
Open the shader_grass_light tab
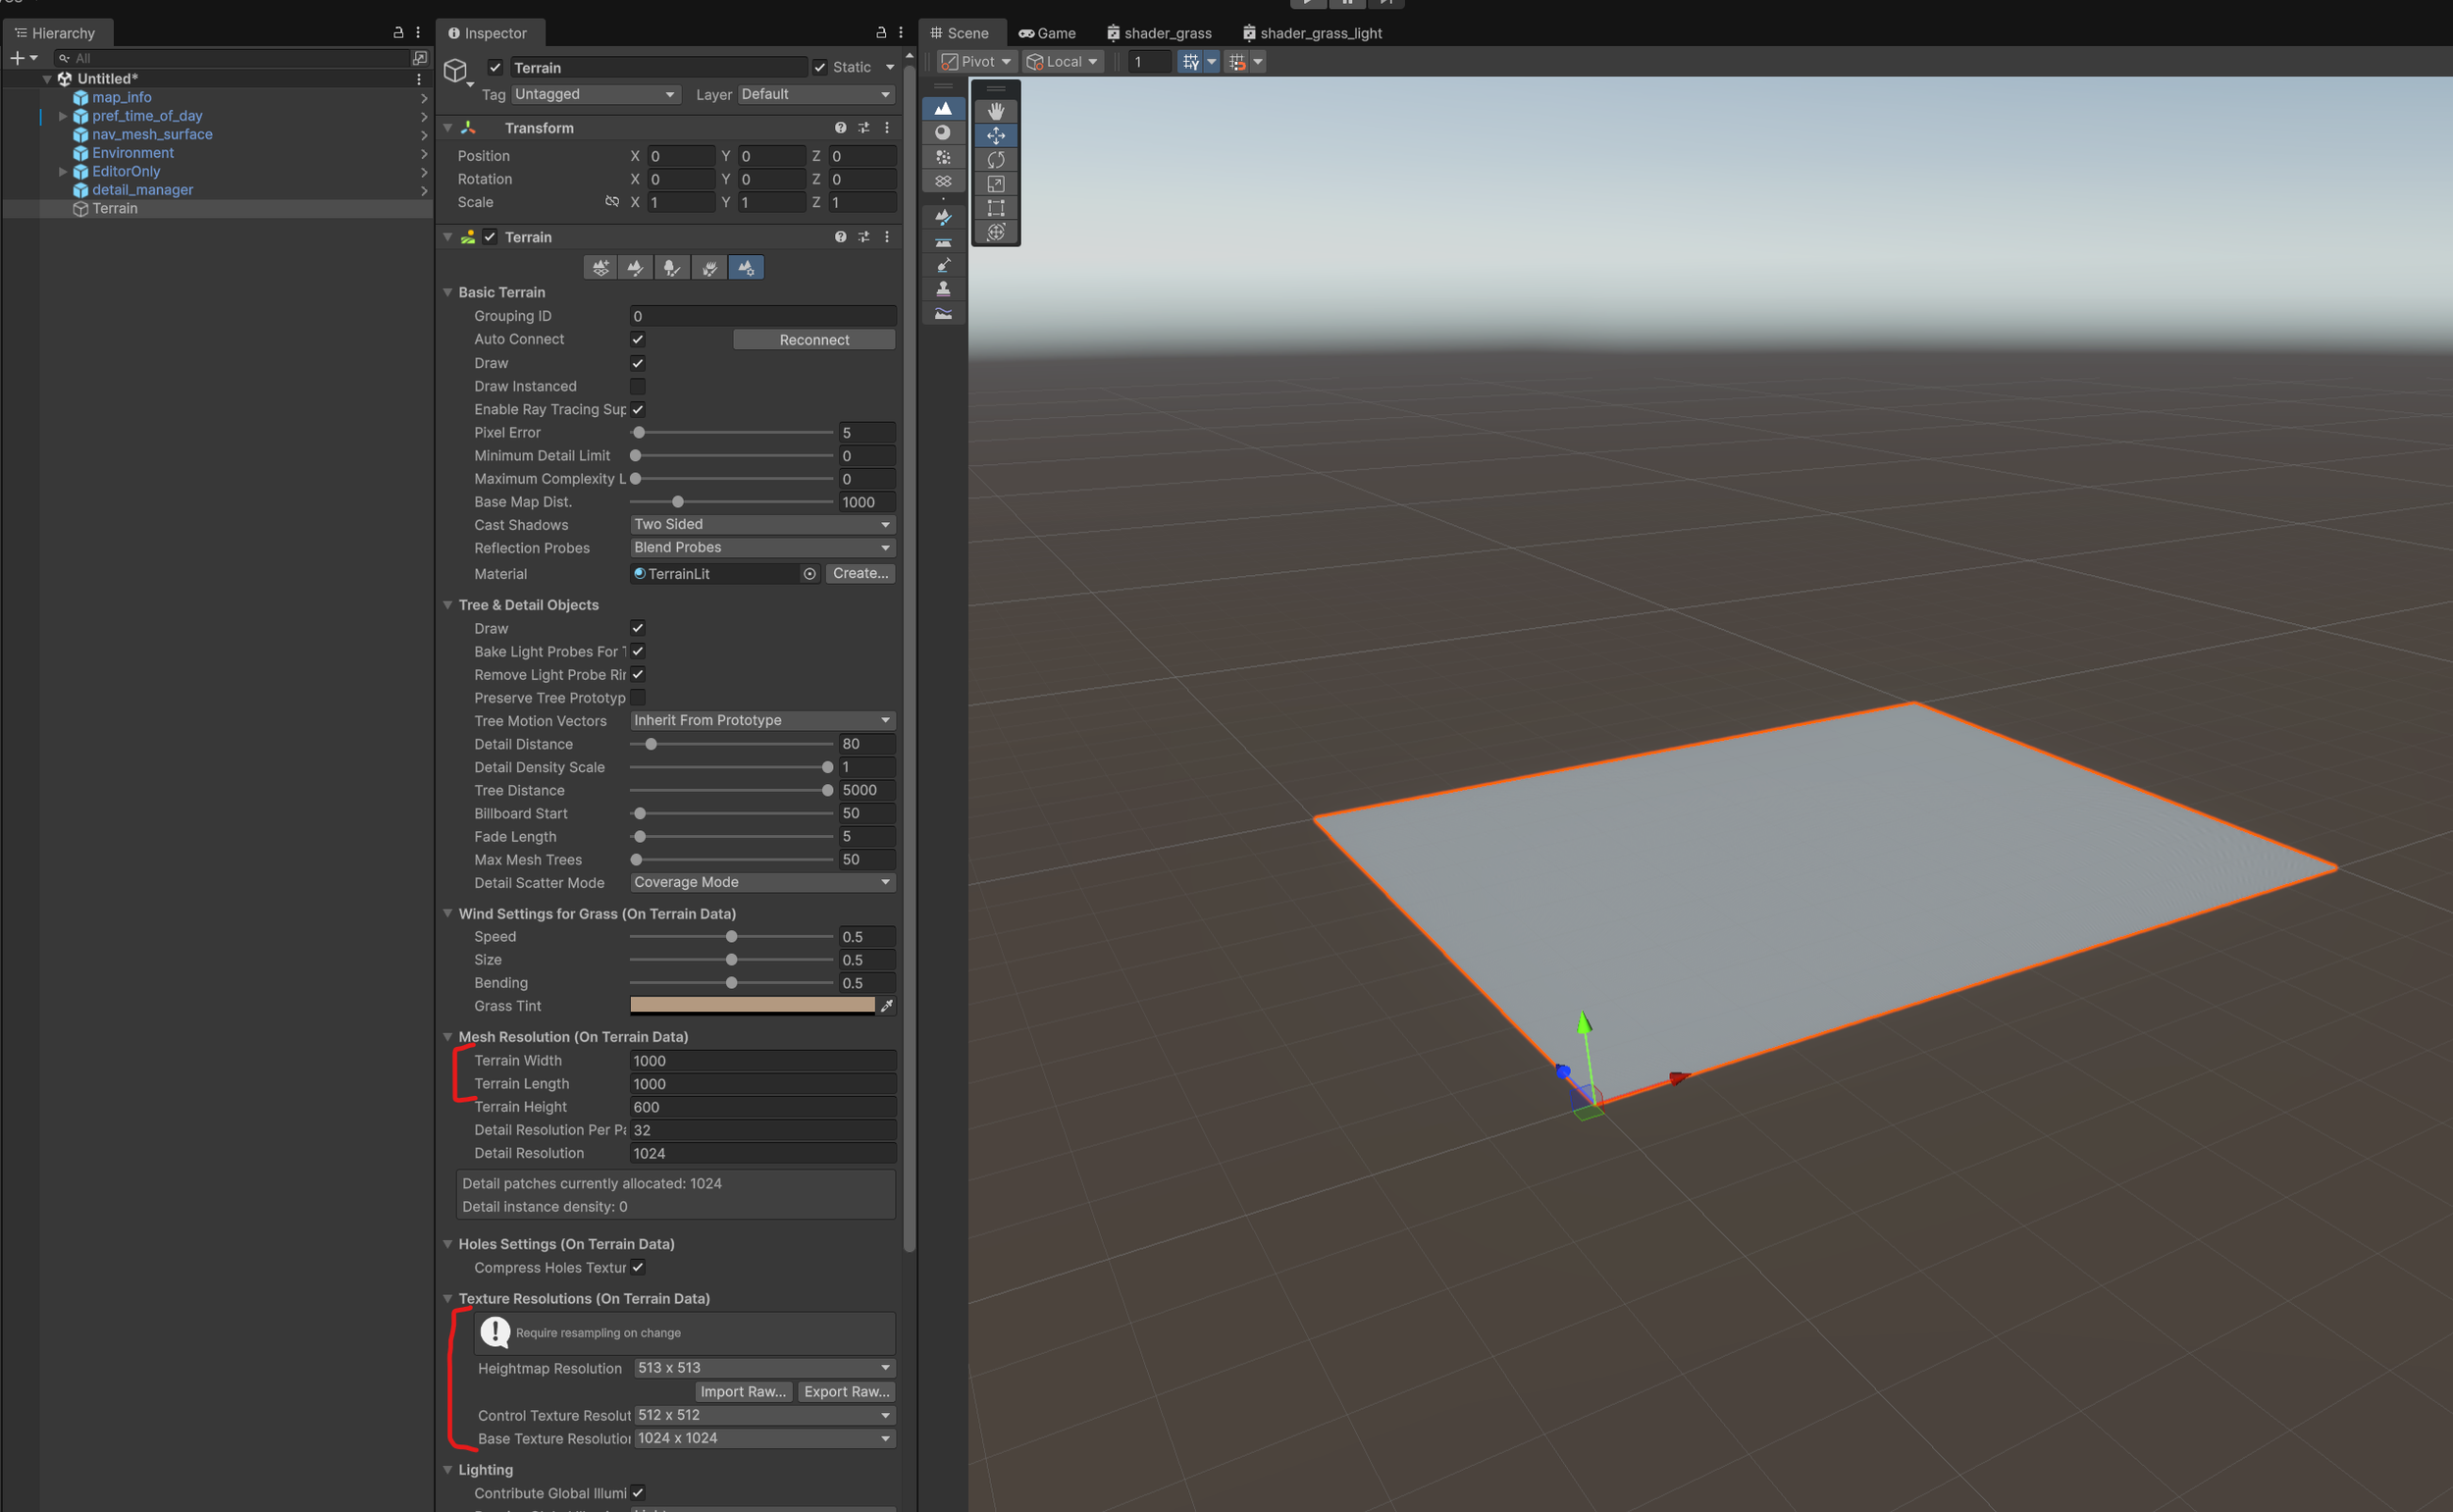click(1311, 33)
